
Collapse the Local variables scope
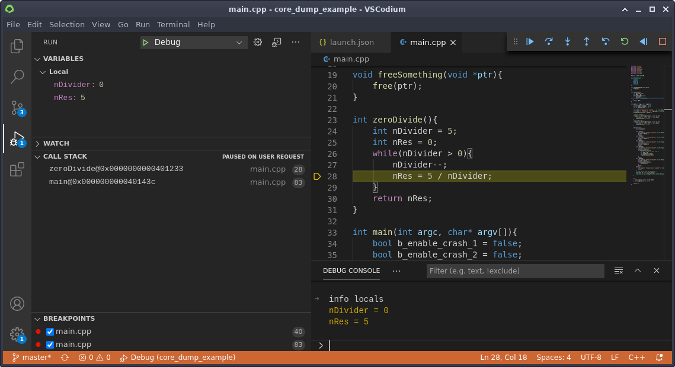tap(43, 72)
